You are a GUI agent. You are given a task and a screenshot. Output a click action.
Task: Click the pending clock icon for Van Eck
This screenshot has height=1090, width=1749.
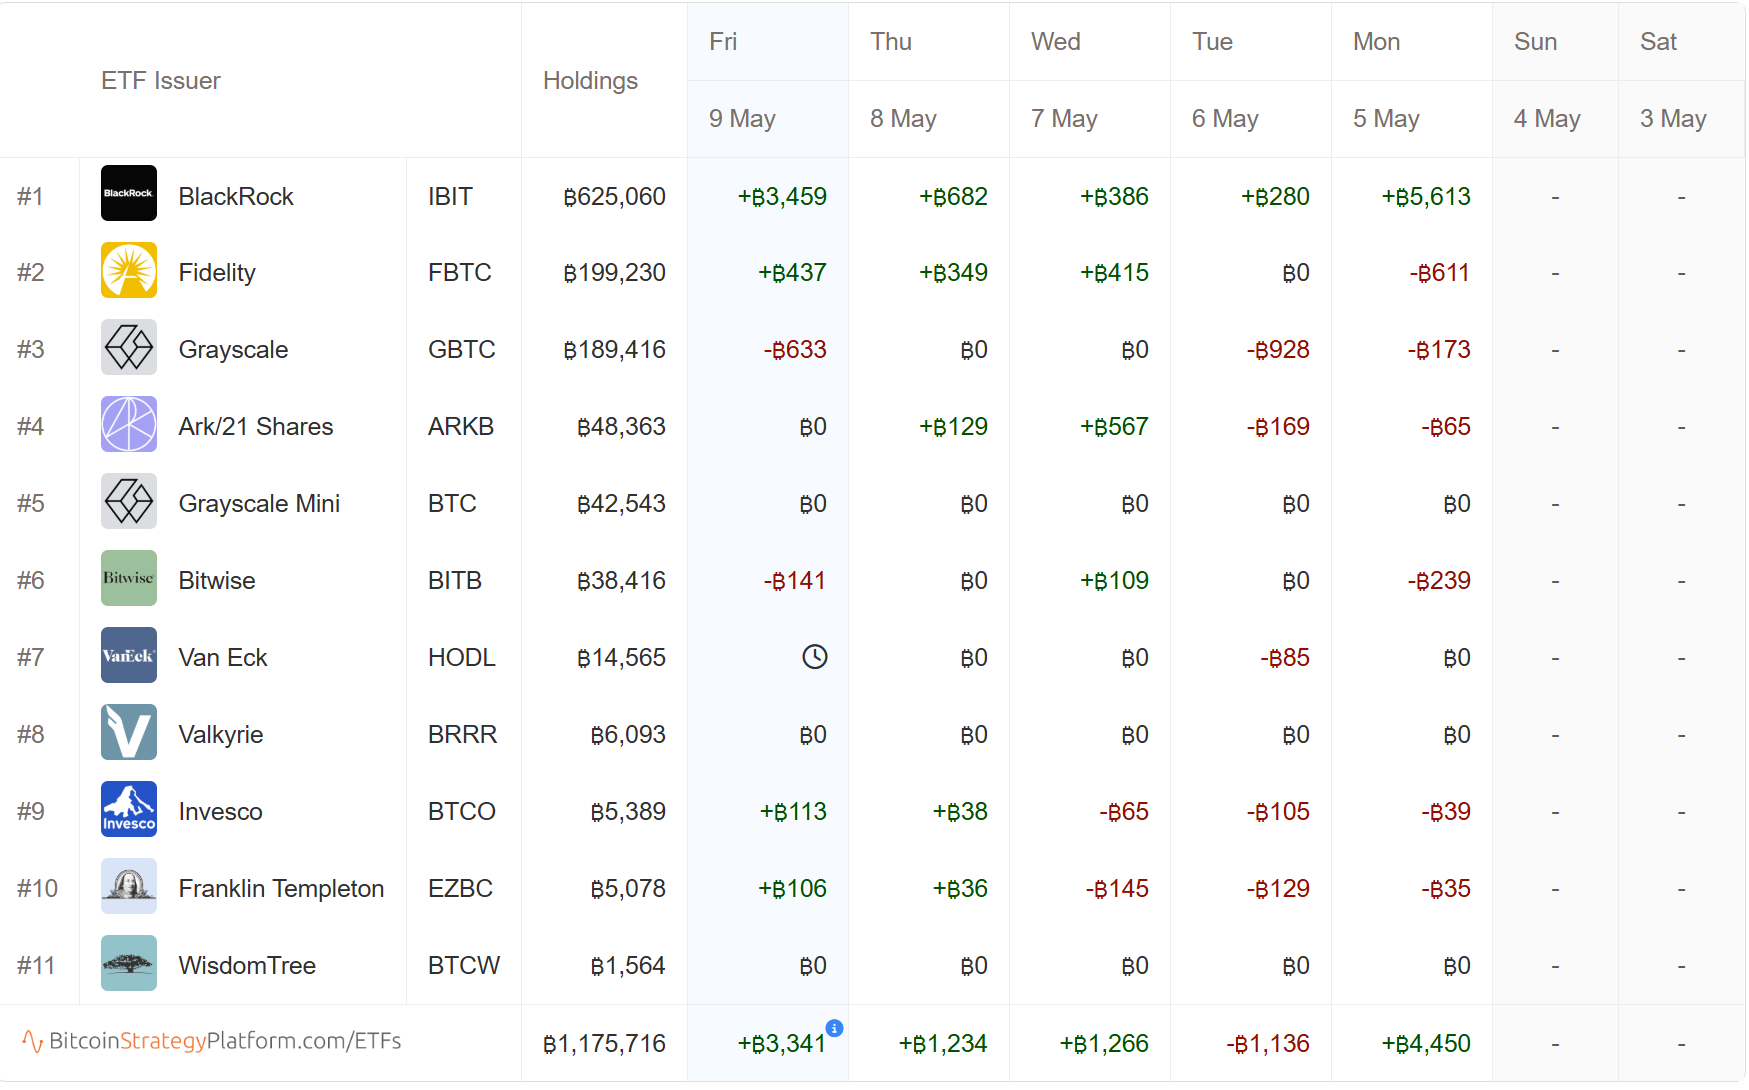815,657
